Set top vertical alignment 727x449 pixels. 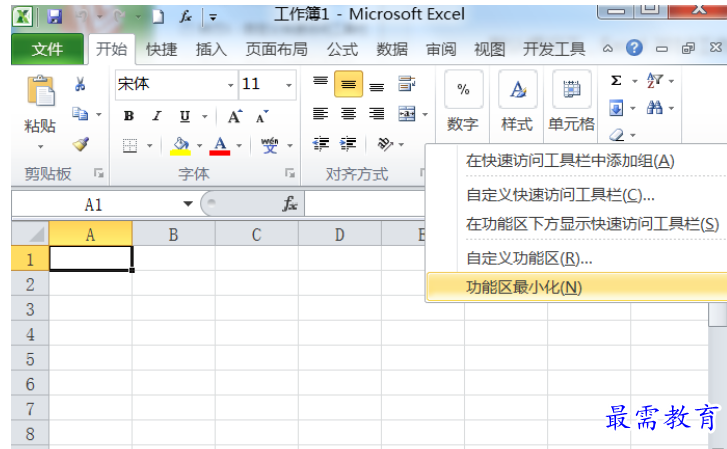[320, 82]
